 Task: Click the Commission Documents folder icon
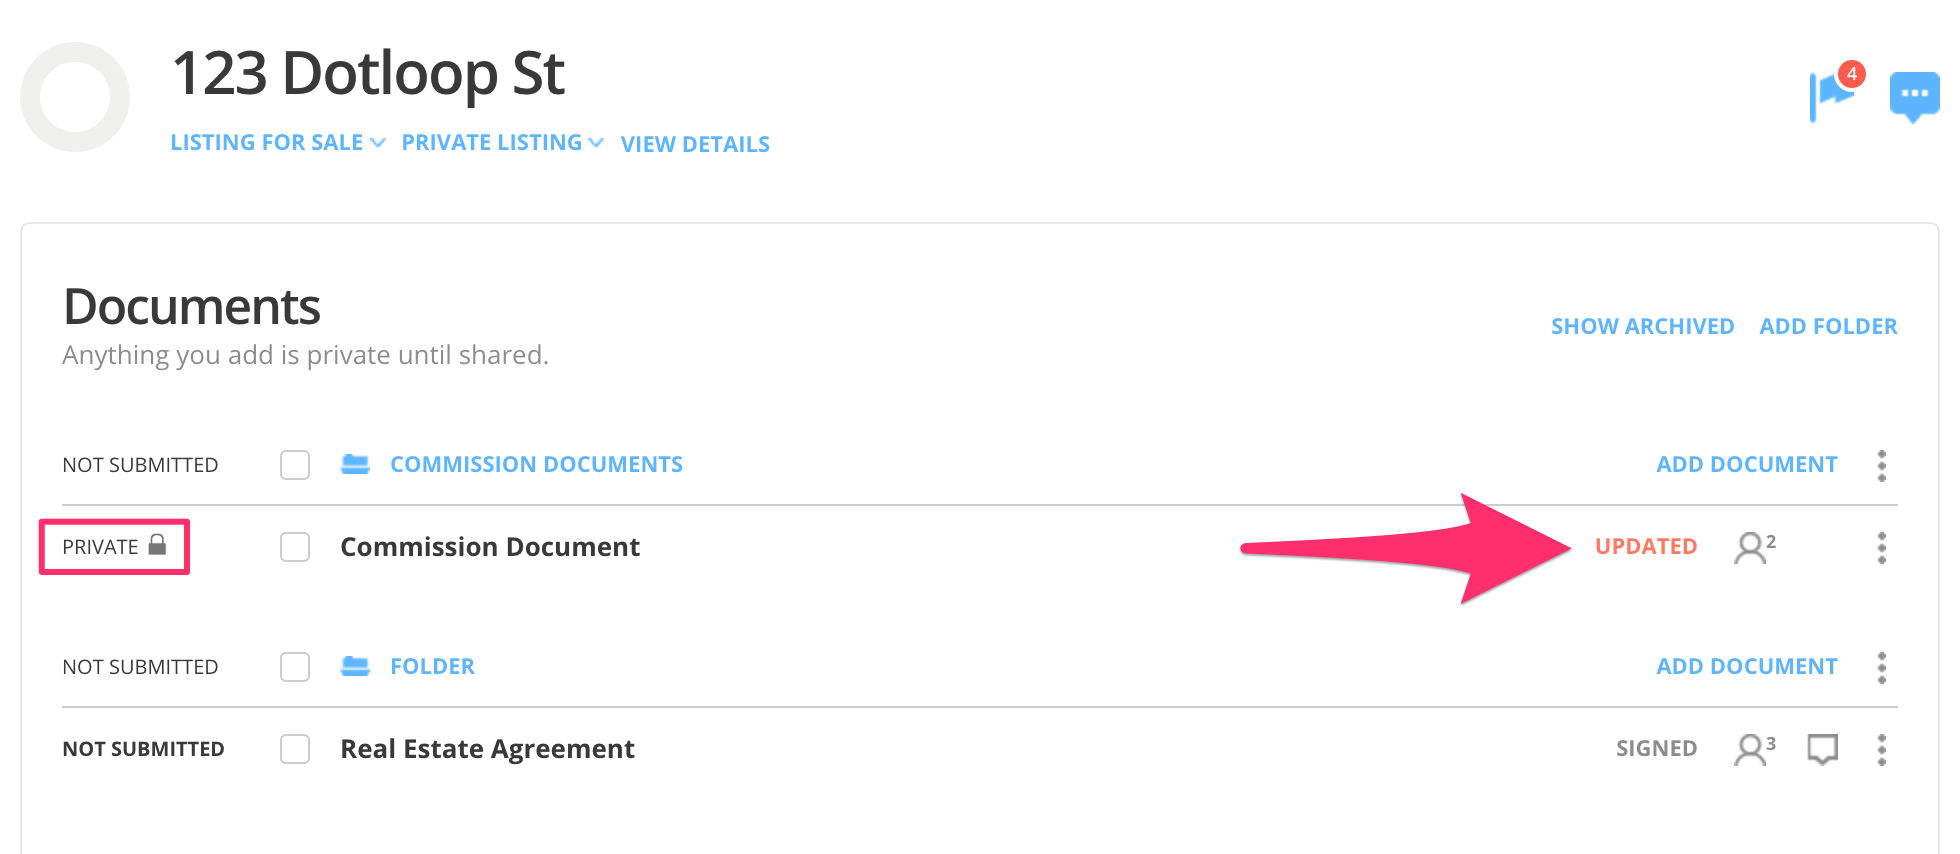click(355, 464)
